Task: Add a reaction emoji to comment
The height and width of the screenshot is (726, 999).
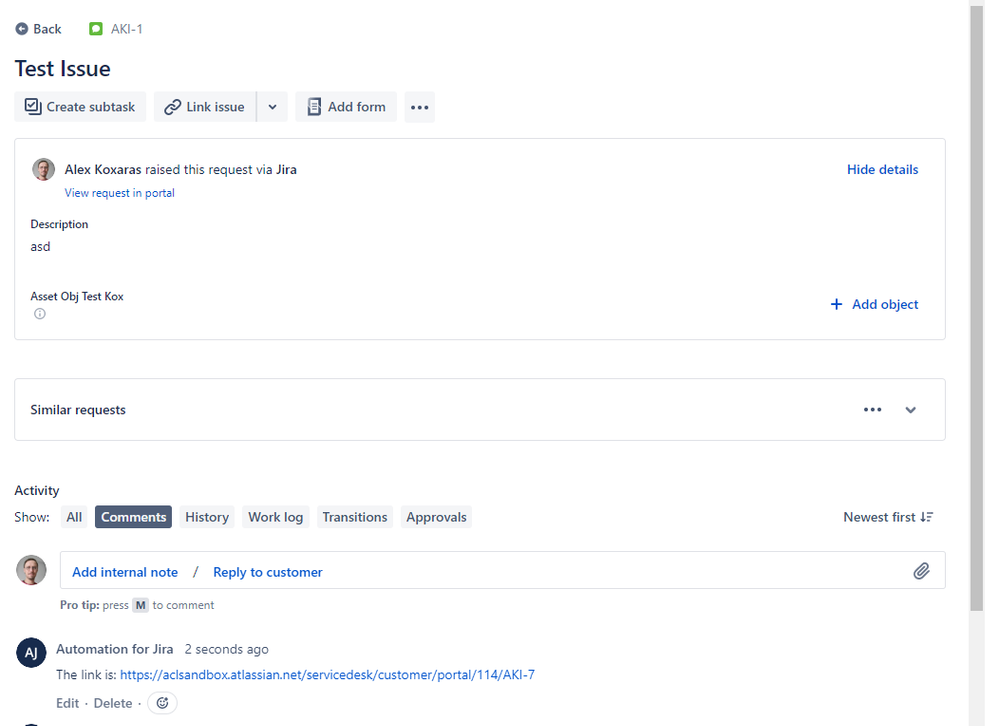Action: [x=162, y=702]
